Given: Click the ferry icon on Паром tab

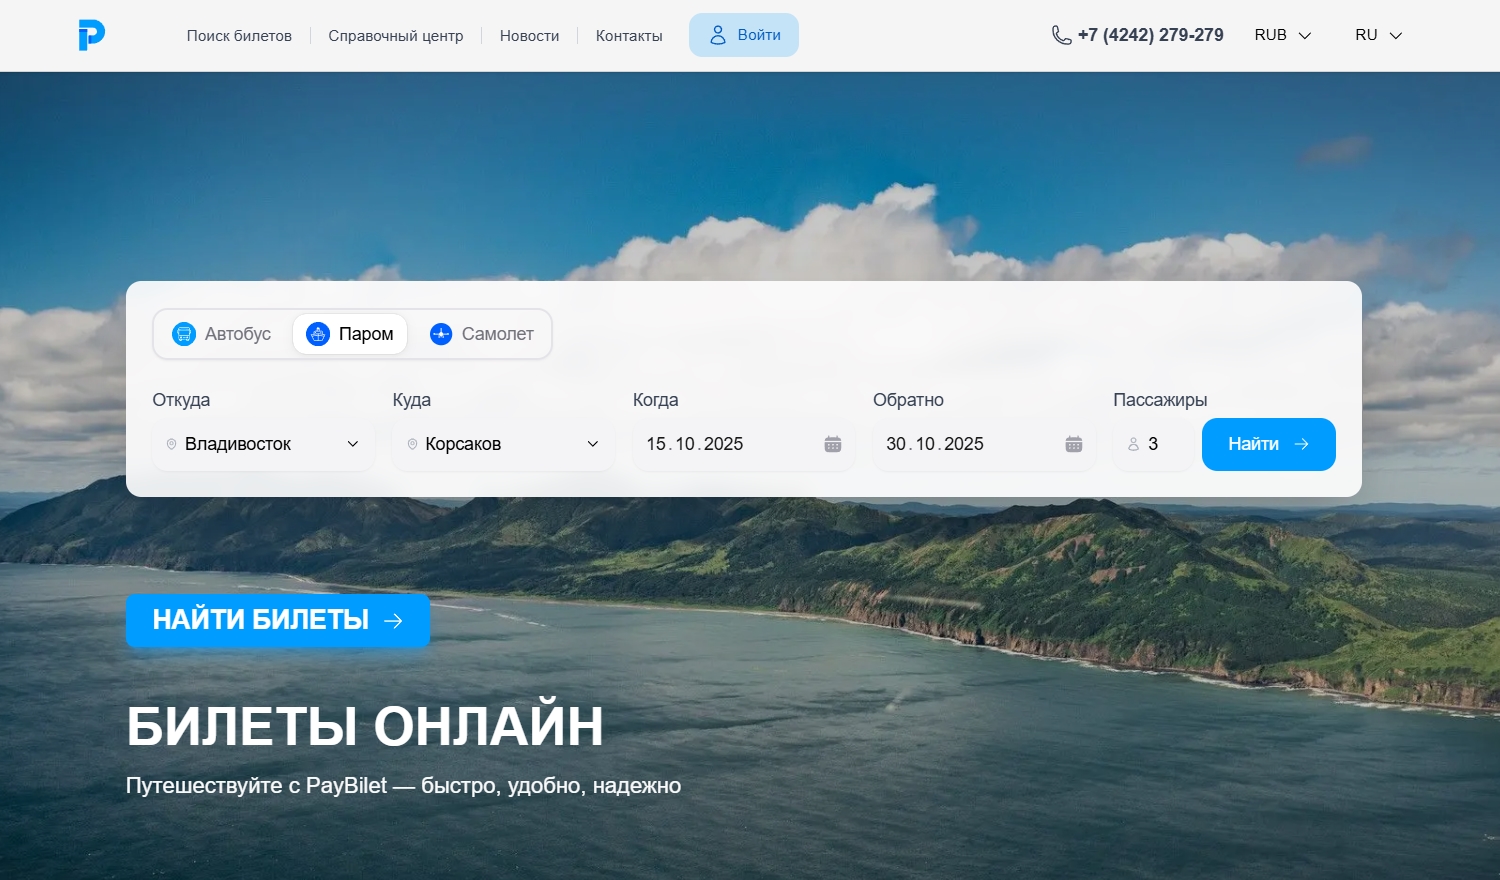Looking at the screenshot, I should tap(318, 333).
